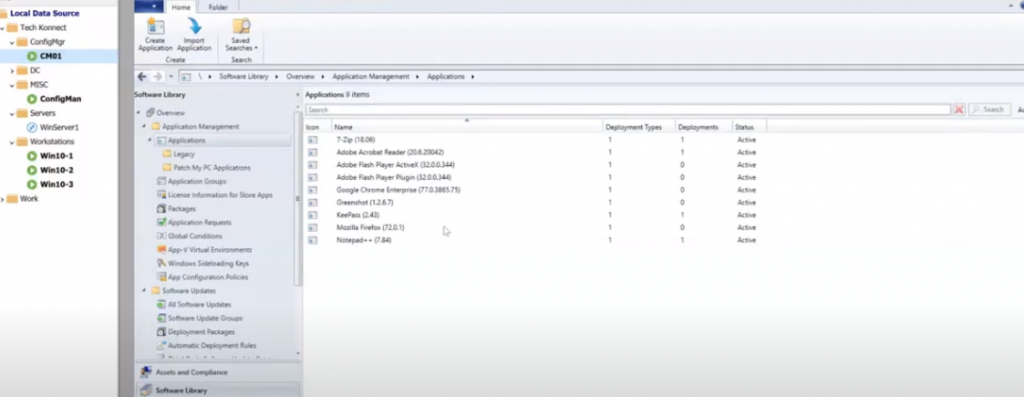Open License Information for Store Apps
The width and height of the screenshot is (1024, 397).
[215, 195]
